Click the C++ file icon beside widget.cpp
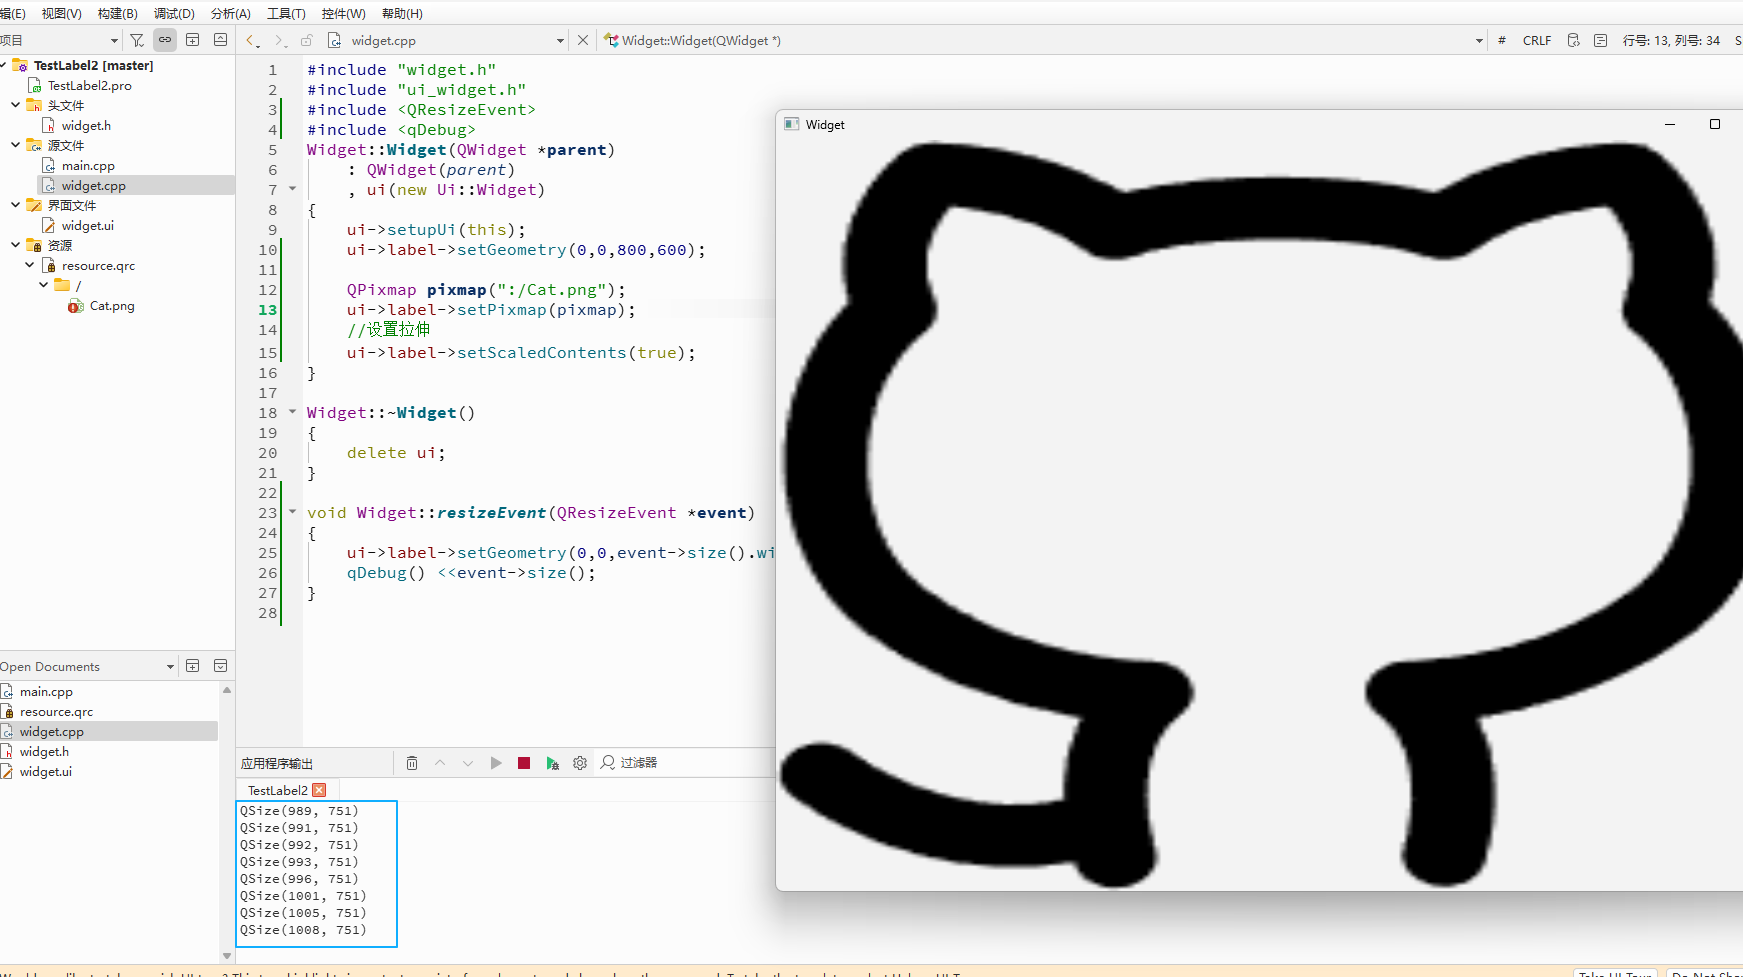 pos(335,41)
